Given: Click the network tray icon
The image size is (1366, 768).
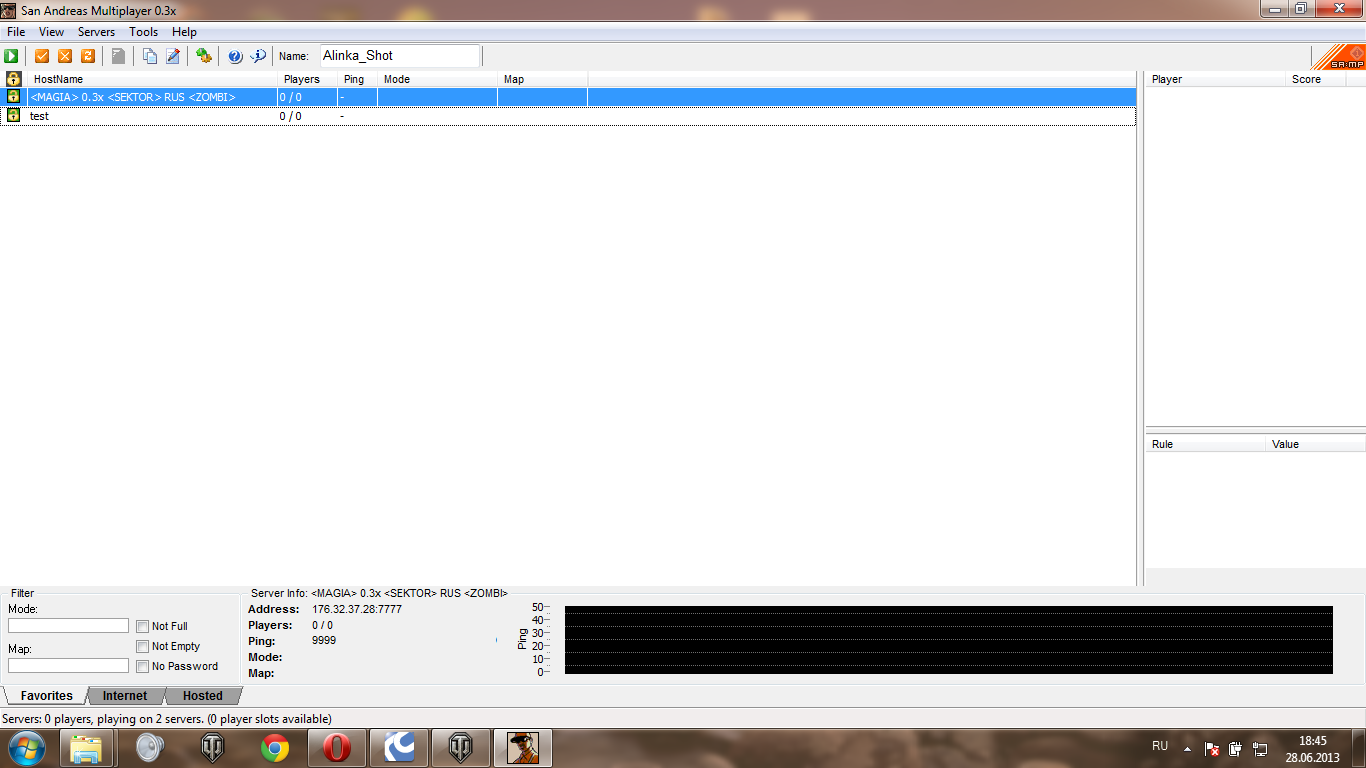Looking at the screenshot, I should 1260,748.
